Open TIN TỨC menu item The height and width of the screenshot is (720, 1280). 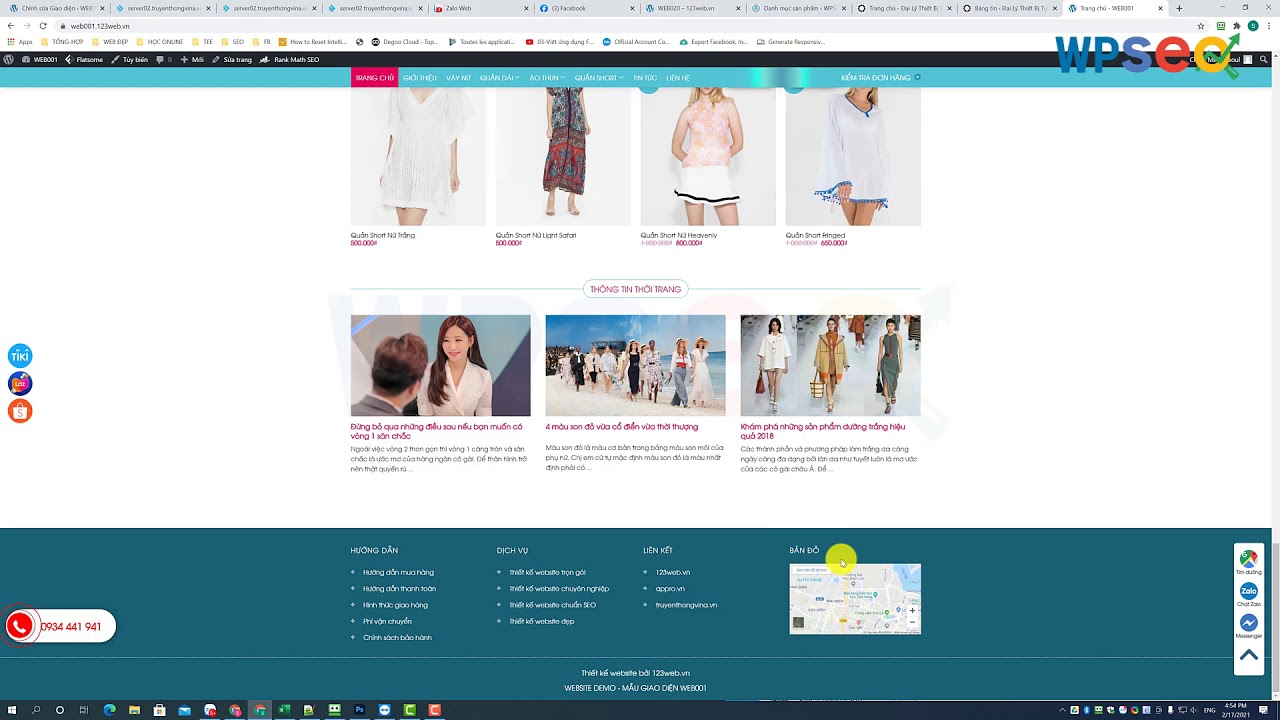pos(645,78)
